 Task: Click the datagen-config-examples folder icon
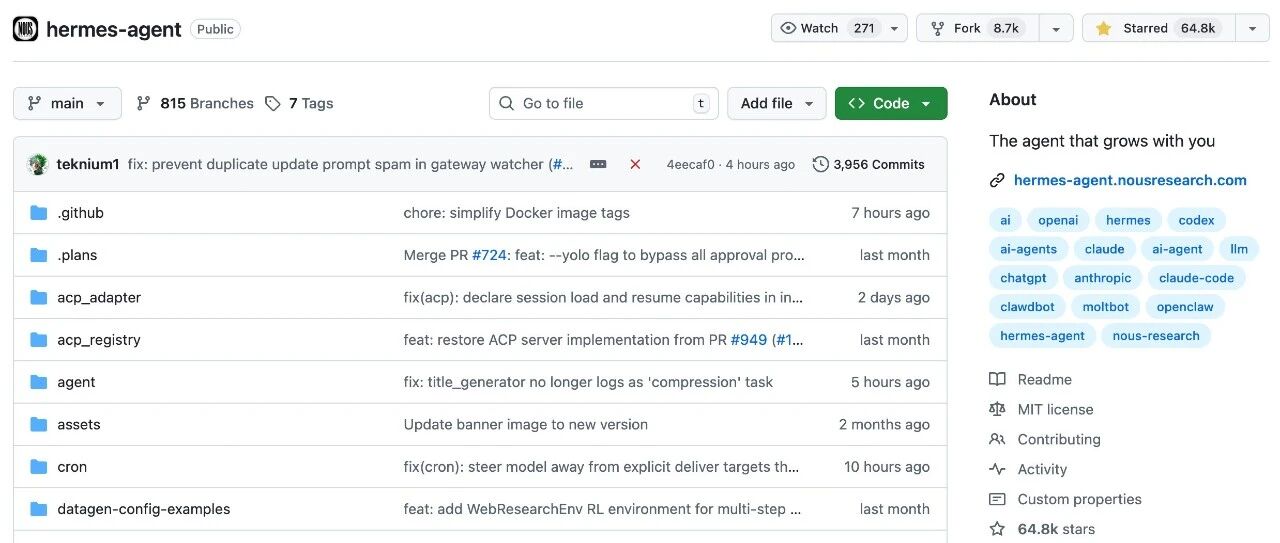point(39,509)
